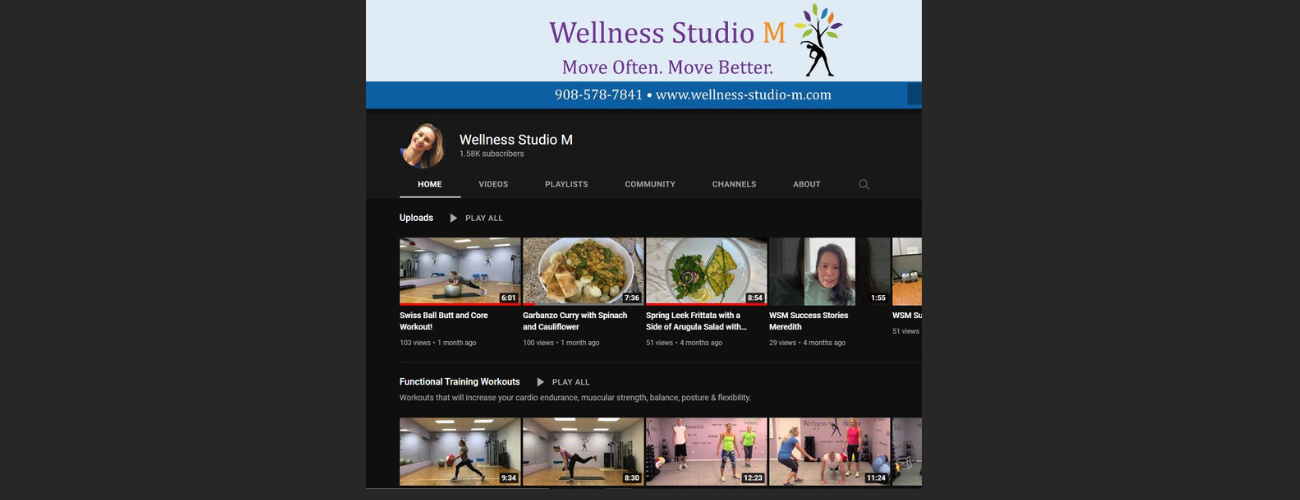This screenshot has height=500, width=1300.
Task: Click the website address in the banner
Action: (x=744, y=95)
